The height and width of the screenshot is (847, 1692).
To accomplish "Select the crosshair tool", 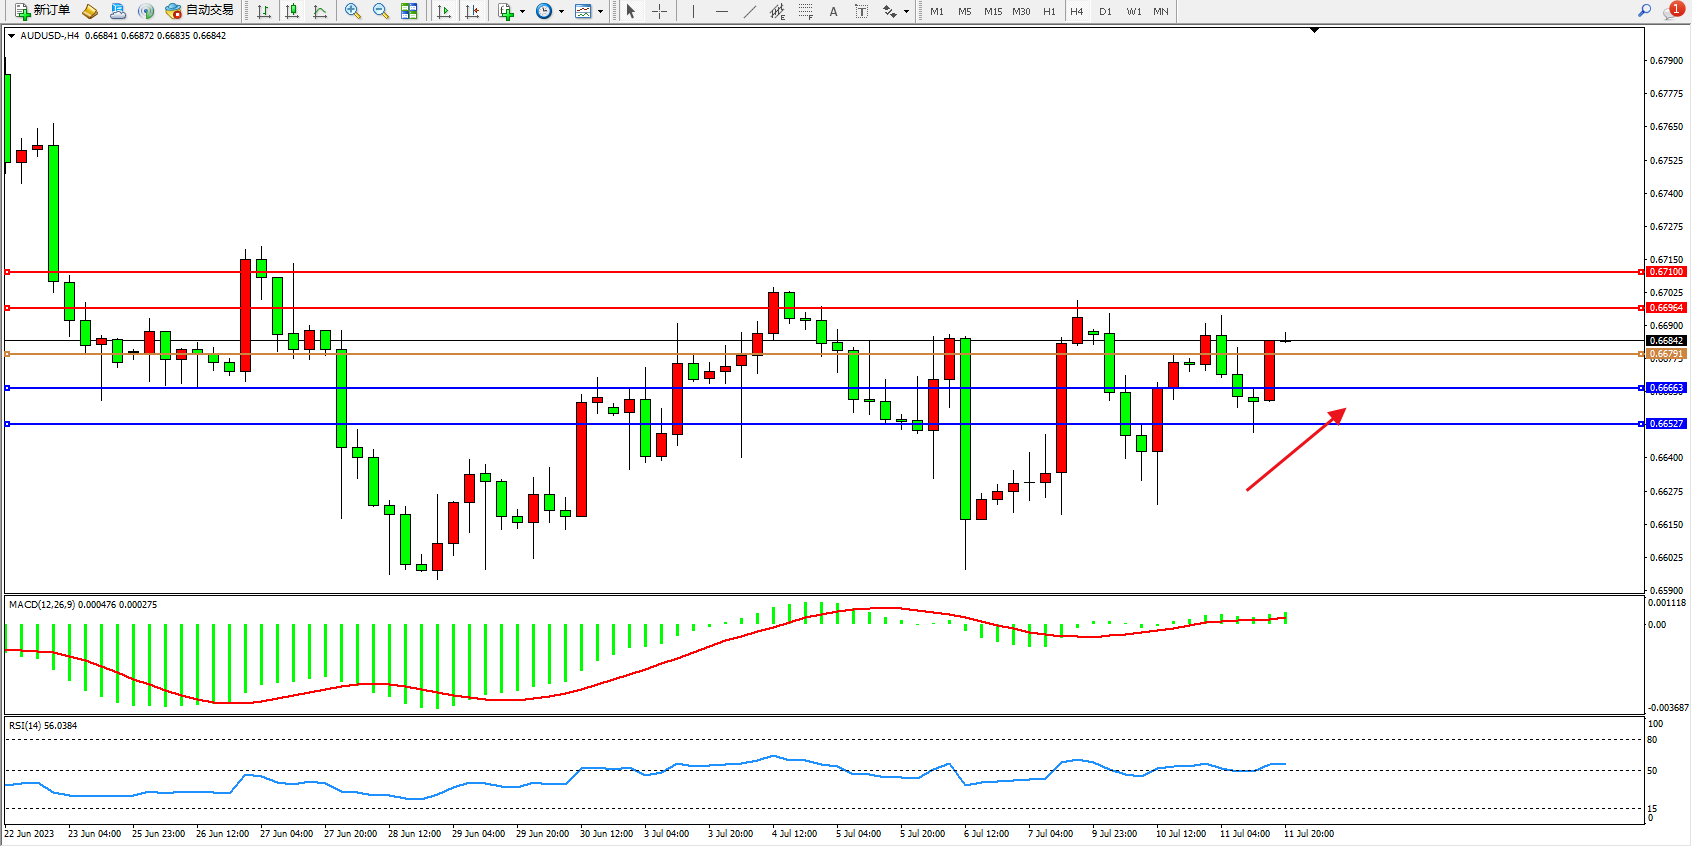I will [660, 12].
